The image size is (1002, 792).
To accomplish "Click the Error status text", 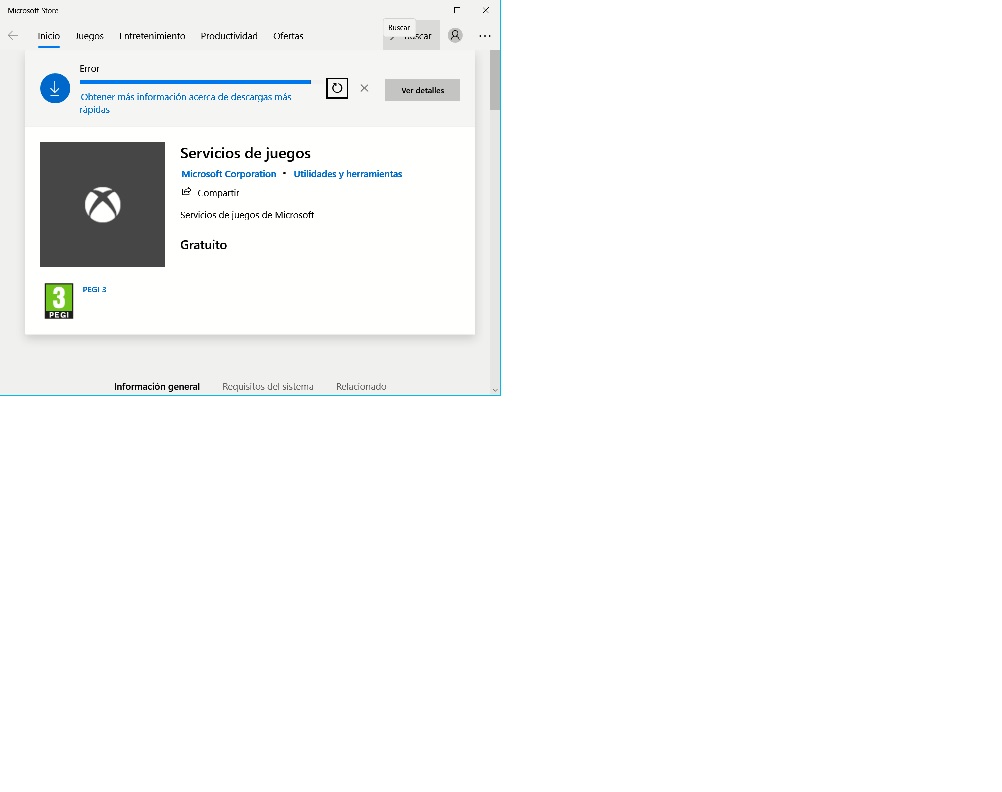I will pyautogui.click(x=89, y=68).
